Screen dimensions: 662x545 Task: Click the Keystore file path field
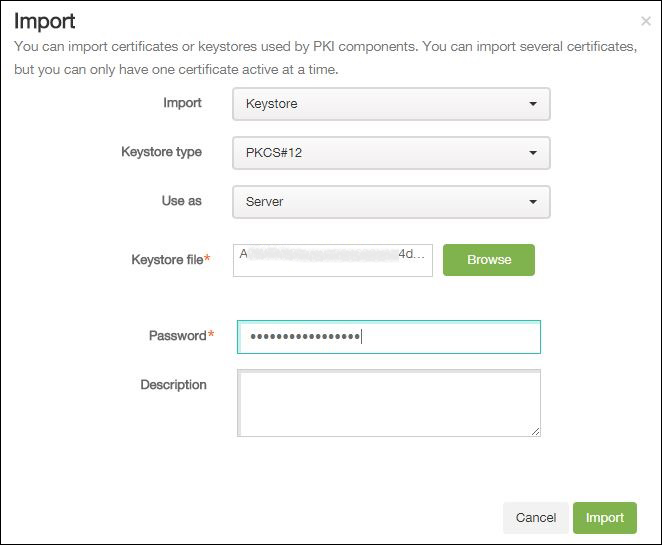(x=332, y=260)
